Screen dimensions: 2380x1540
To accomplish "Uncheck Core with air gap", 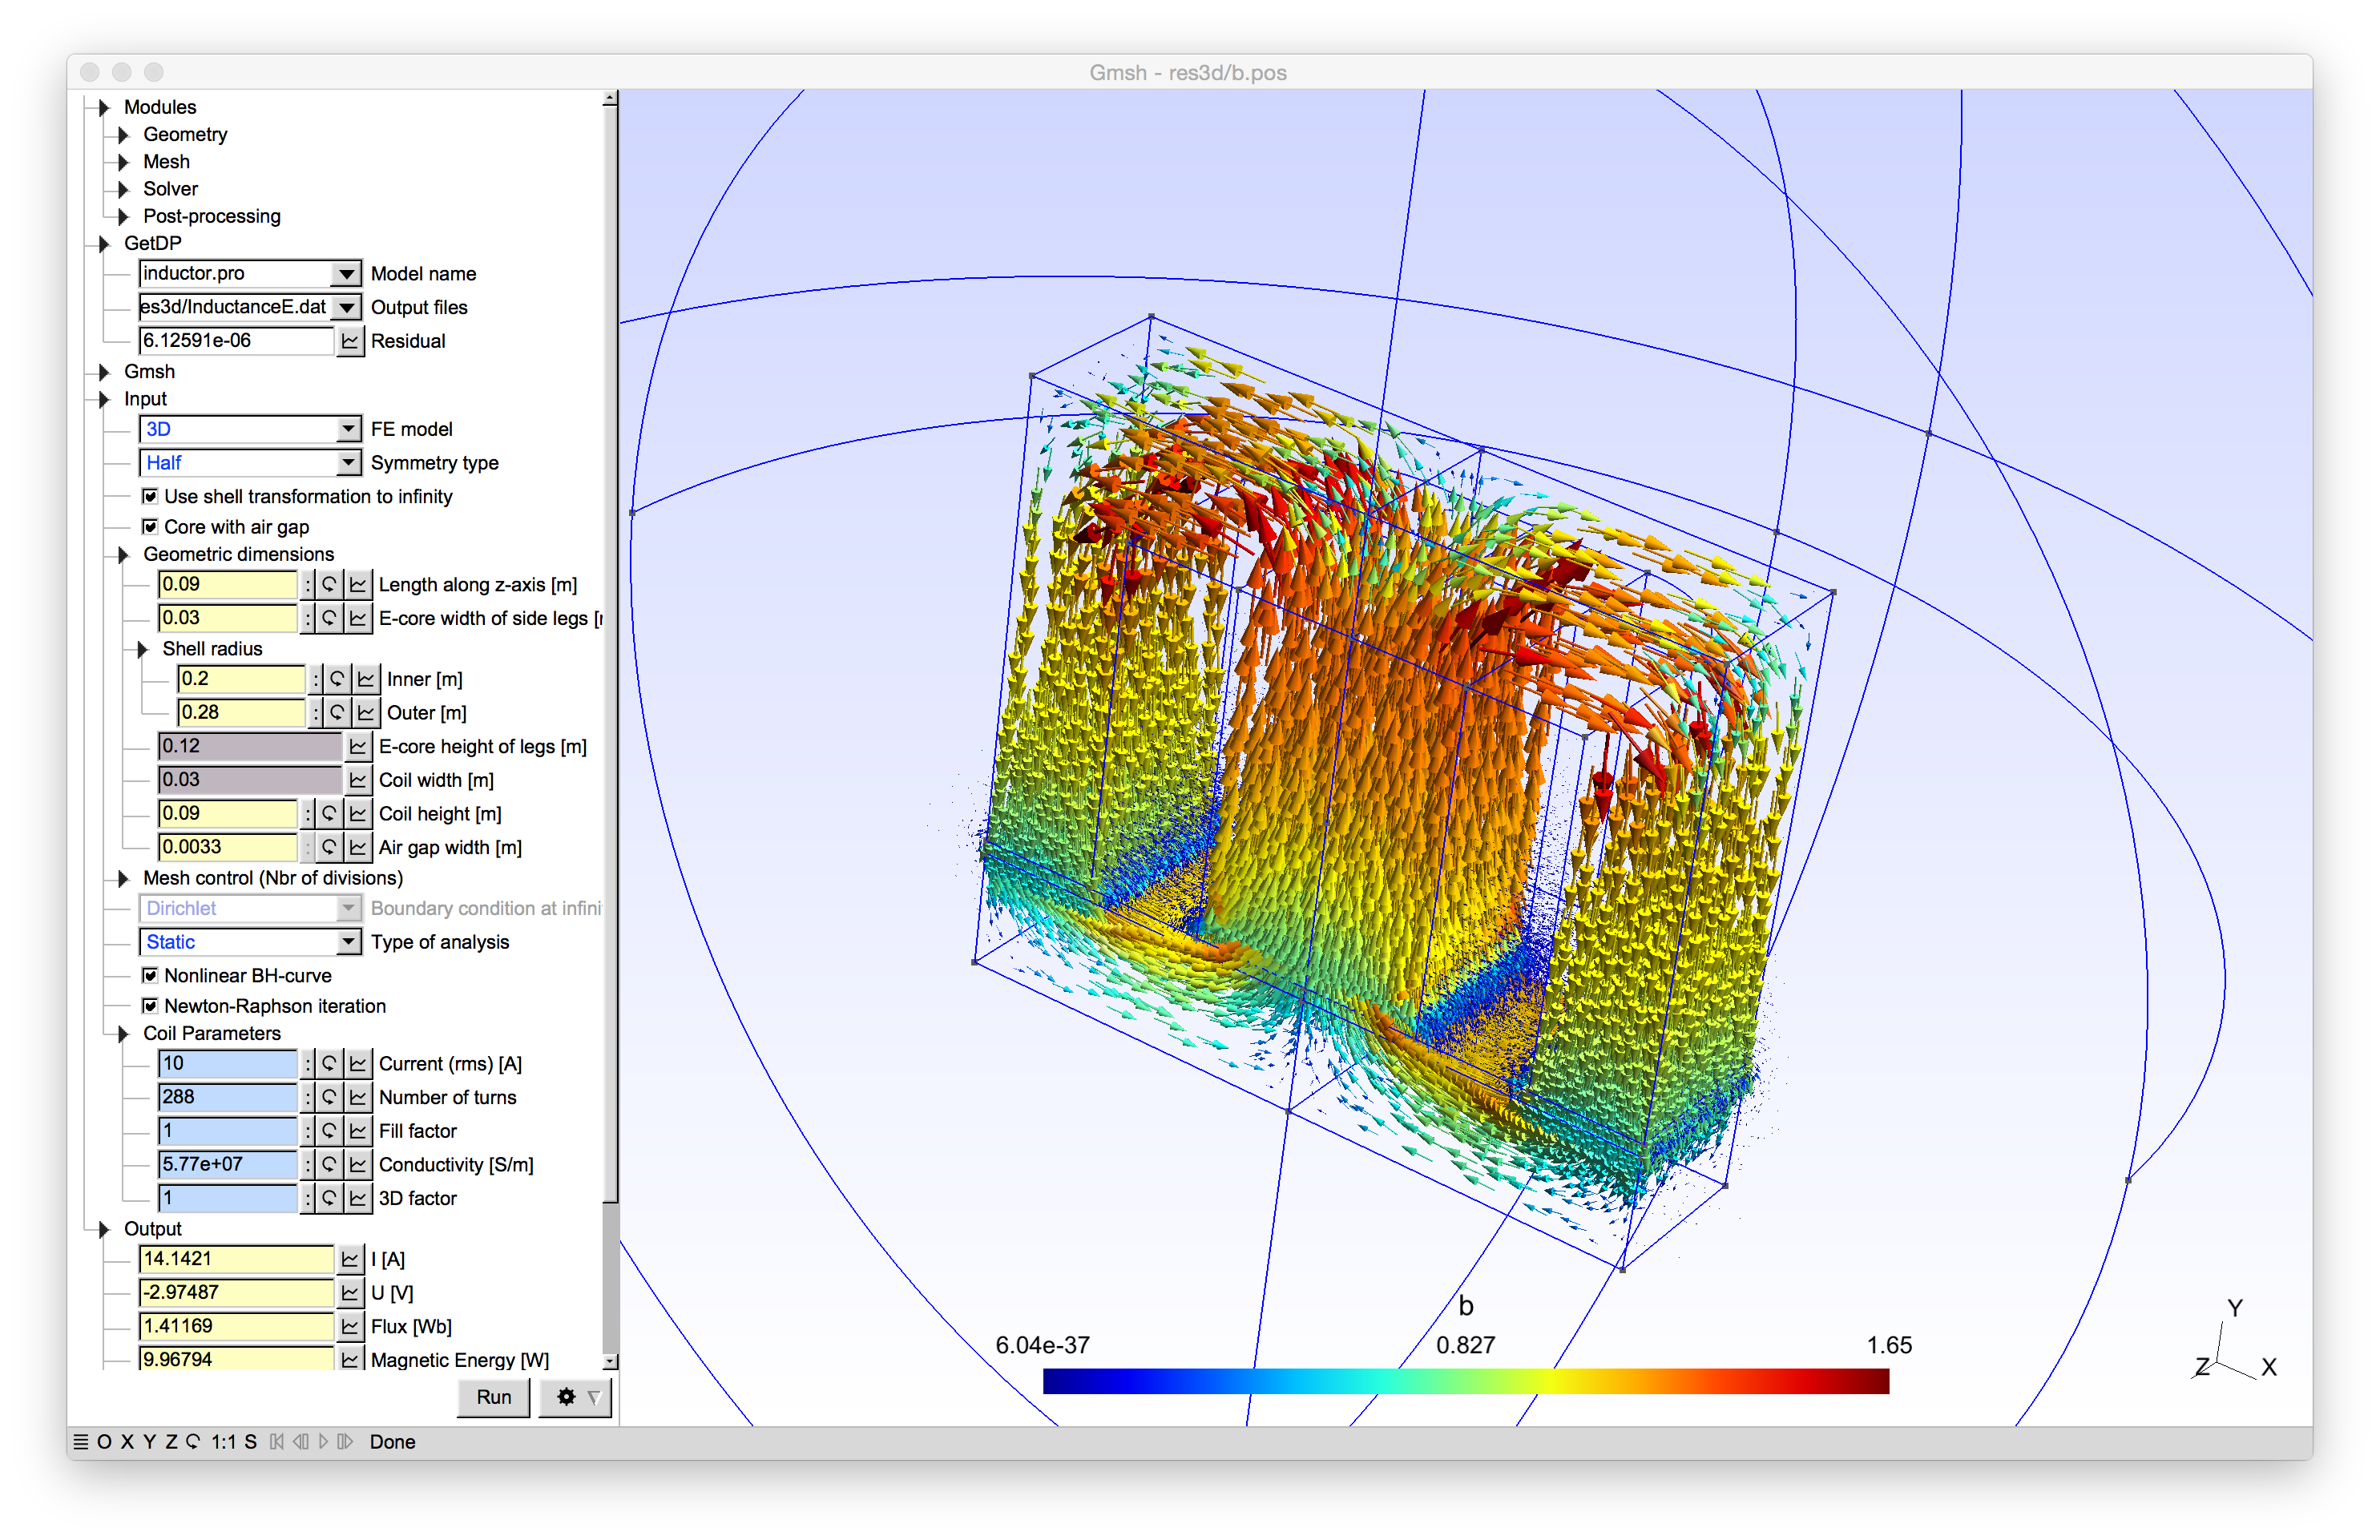I will point(150,527).
